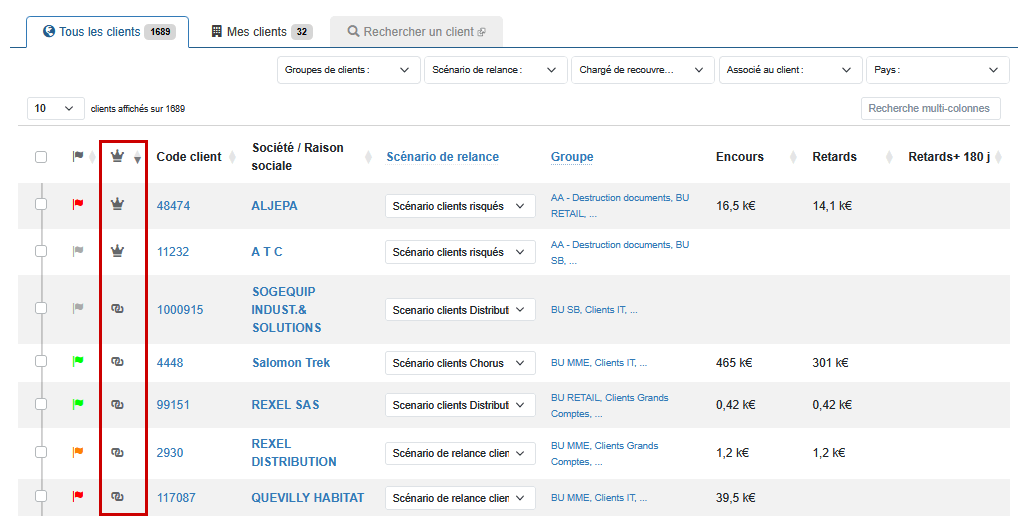Click the magnifier icon in Rechercher un client
Viewport: 1030px width, 516px height.
(353, 31)
